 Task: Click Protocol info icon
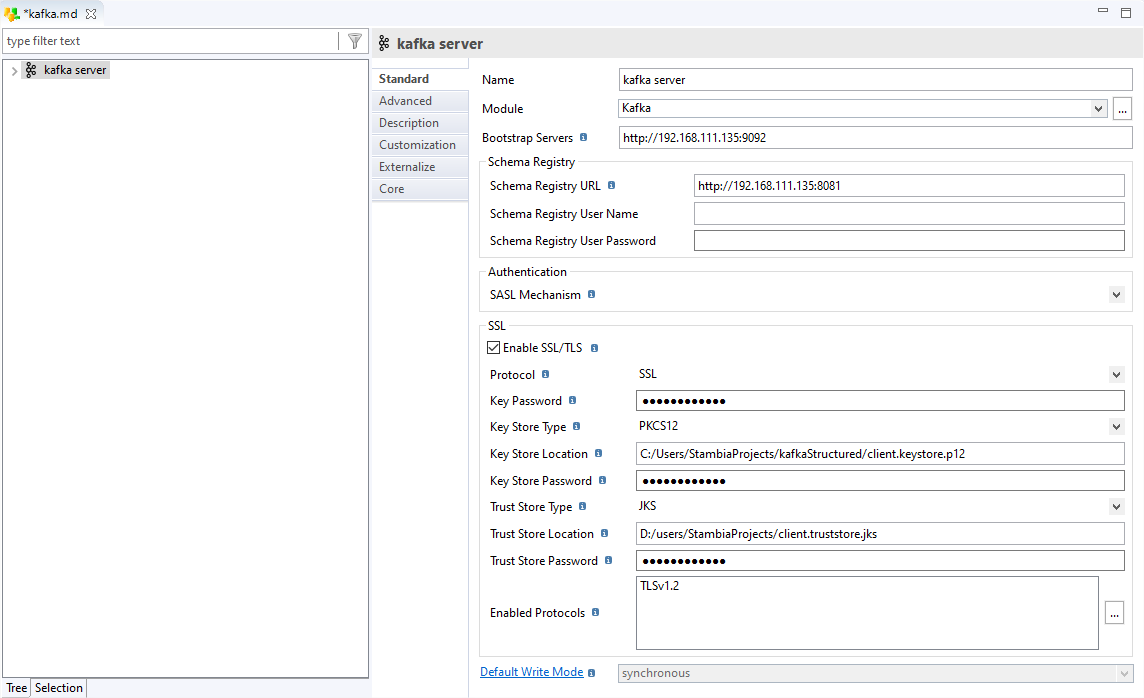(546, 374)
